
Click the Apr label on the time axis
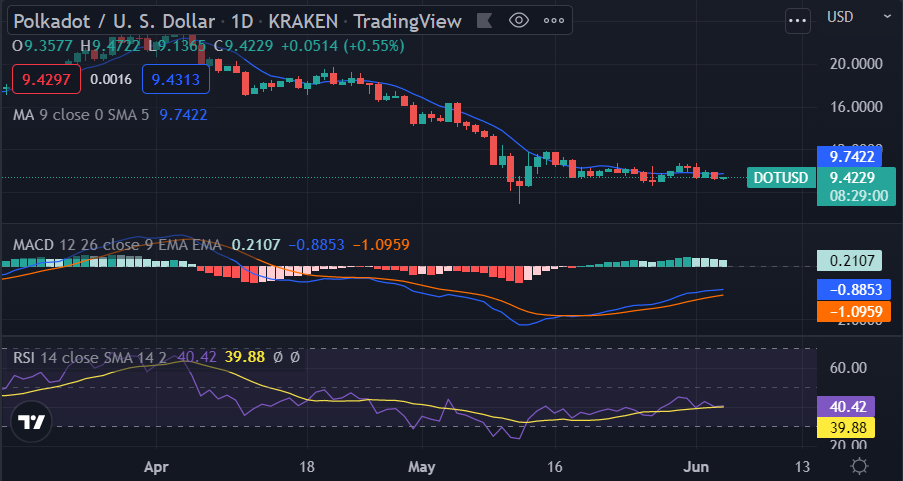(156, 467)
